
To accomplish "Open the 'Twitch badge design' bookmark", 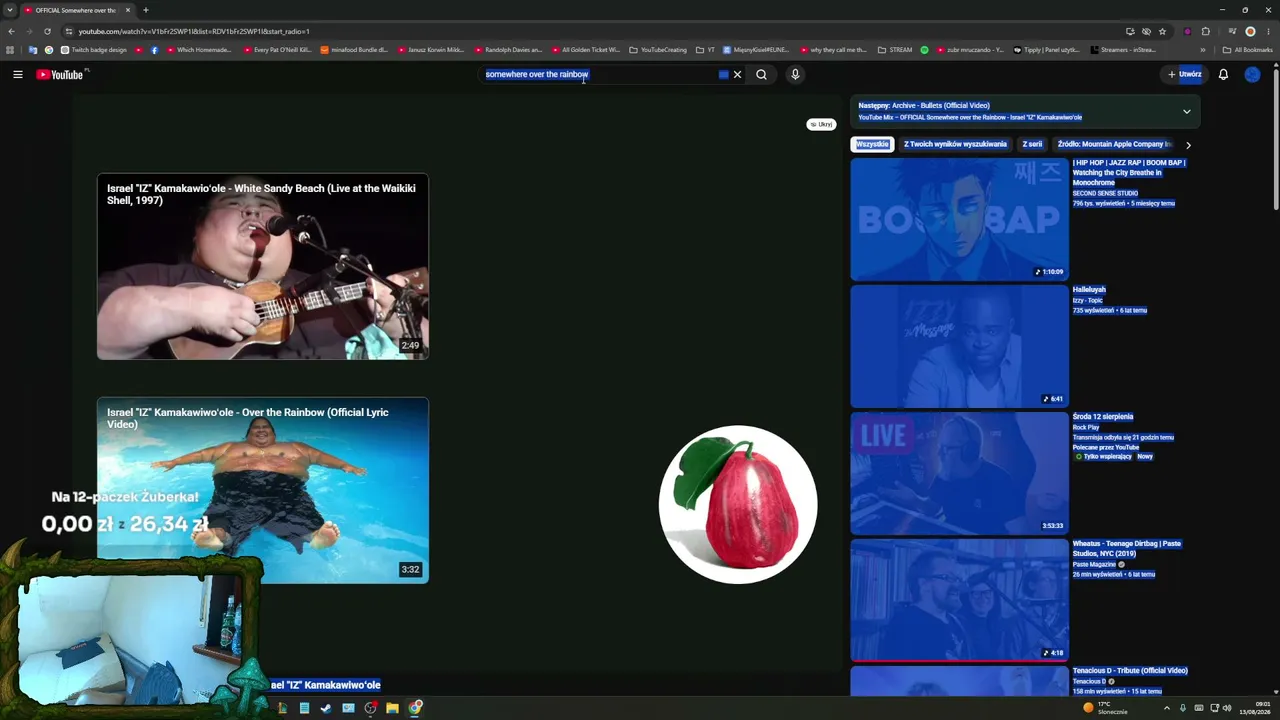I will pos(94,50).
